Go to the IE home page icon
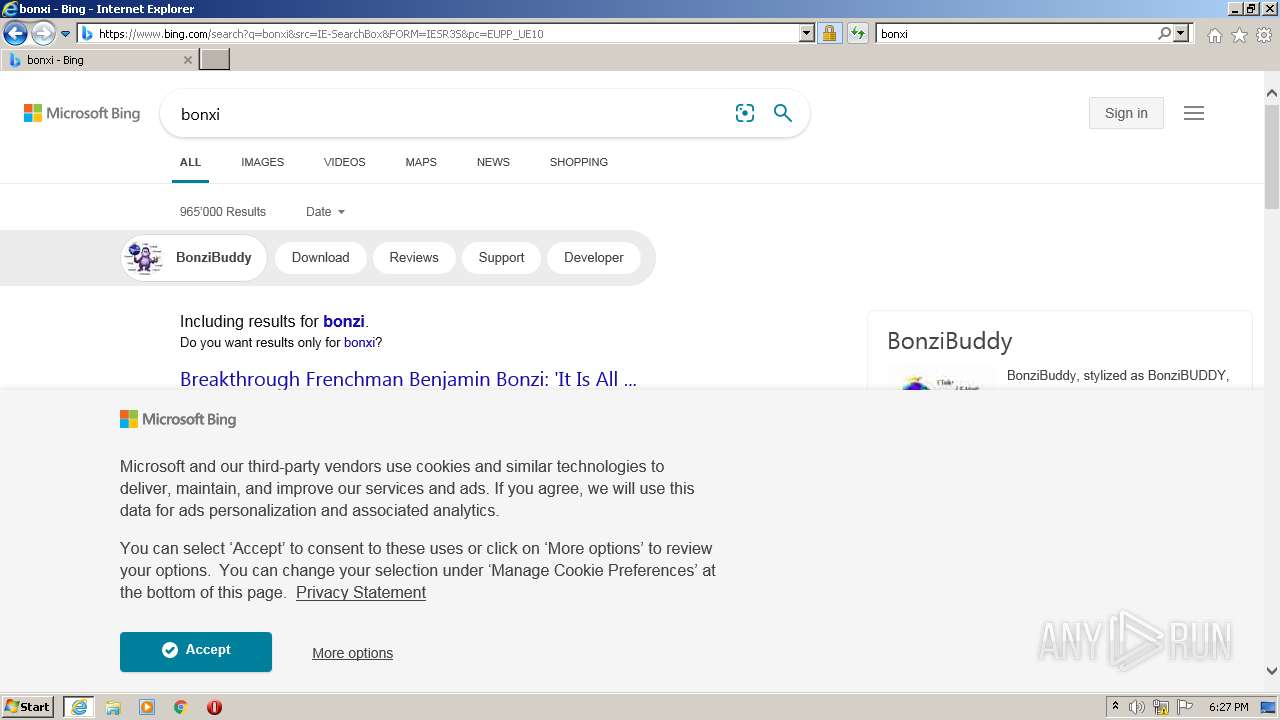 [1214, 35]
